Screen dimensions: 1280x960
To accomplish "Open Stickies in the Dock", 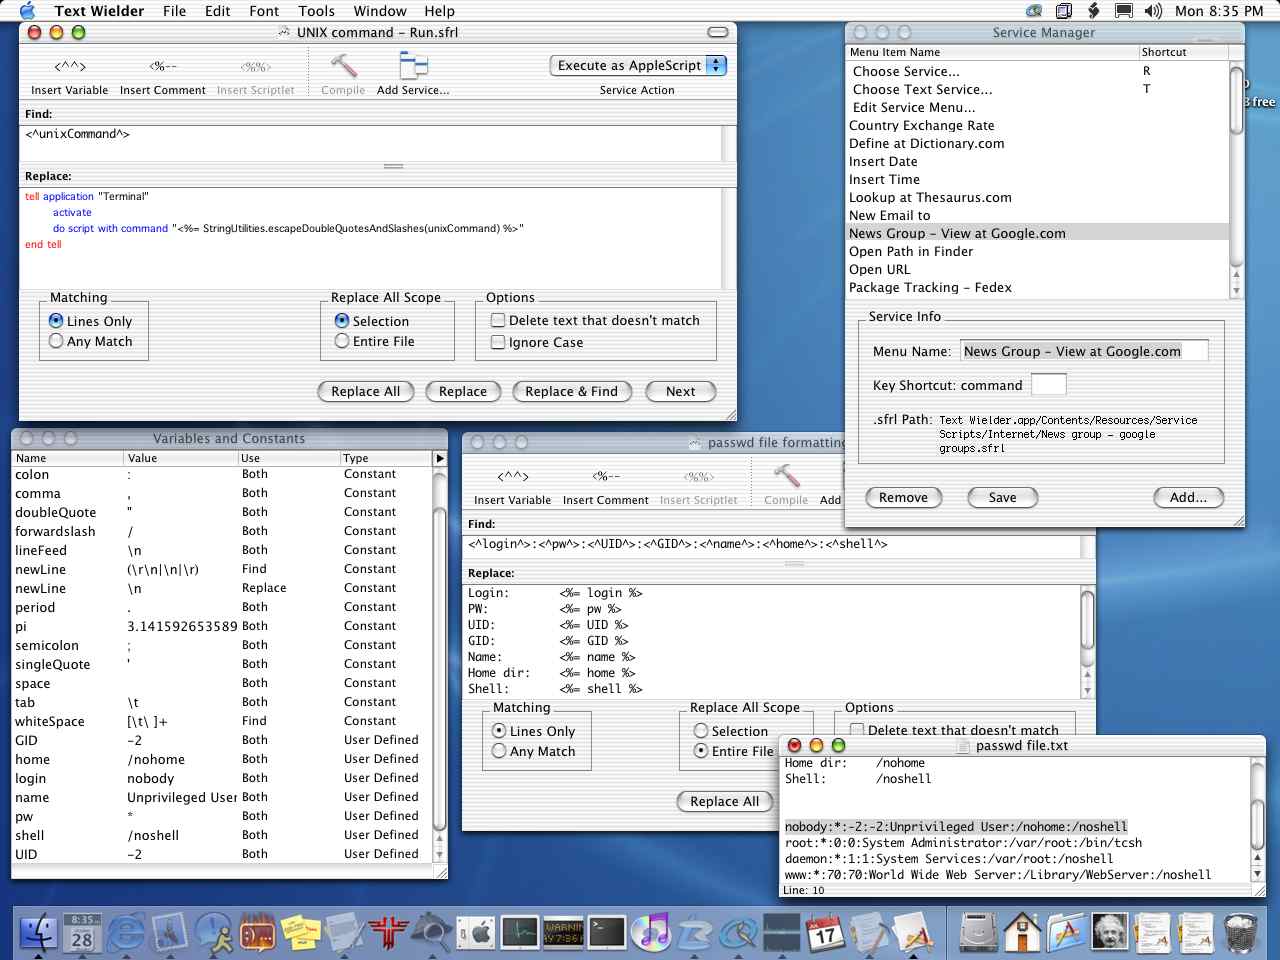I will point(301,934).
